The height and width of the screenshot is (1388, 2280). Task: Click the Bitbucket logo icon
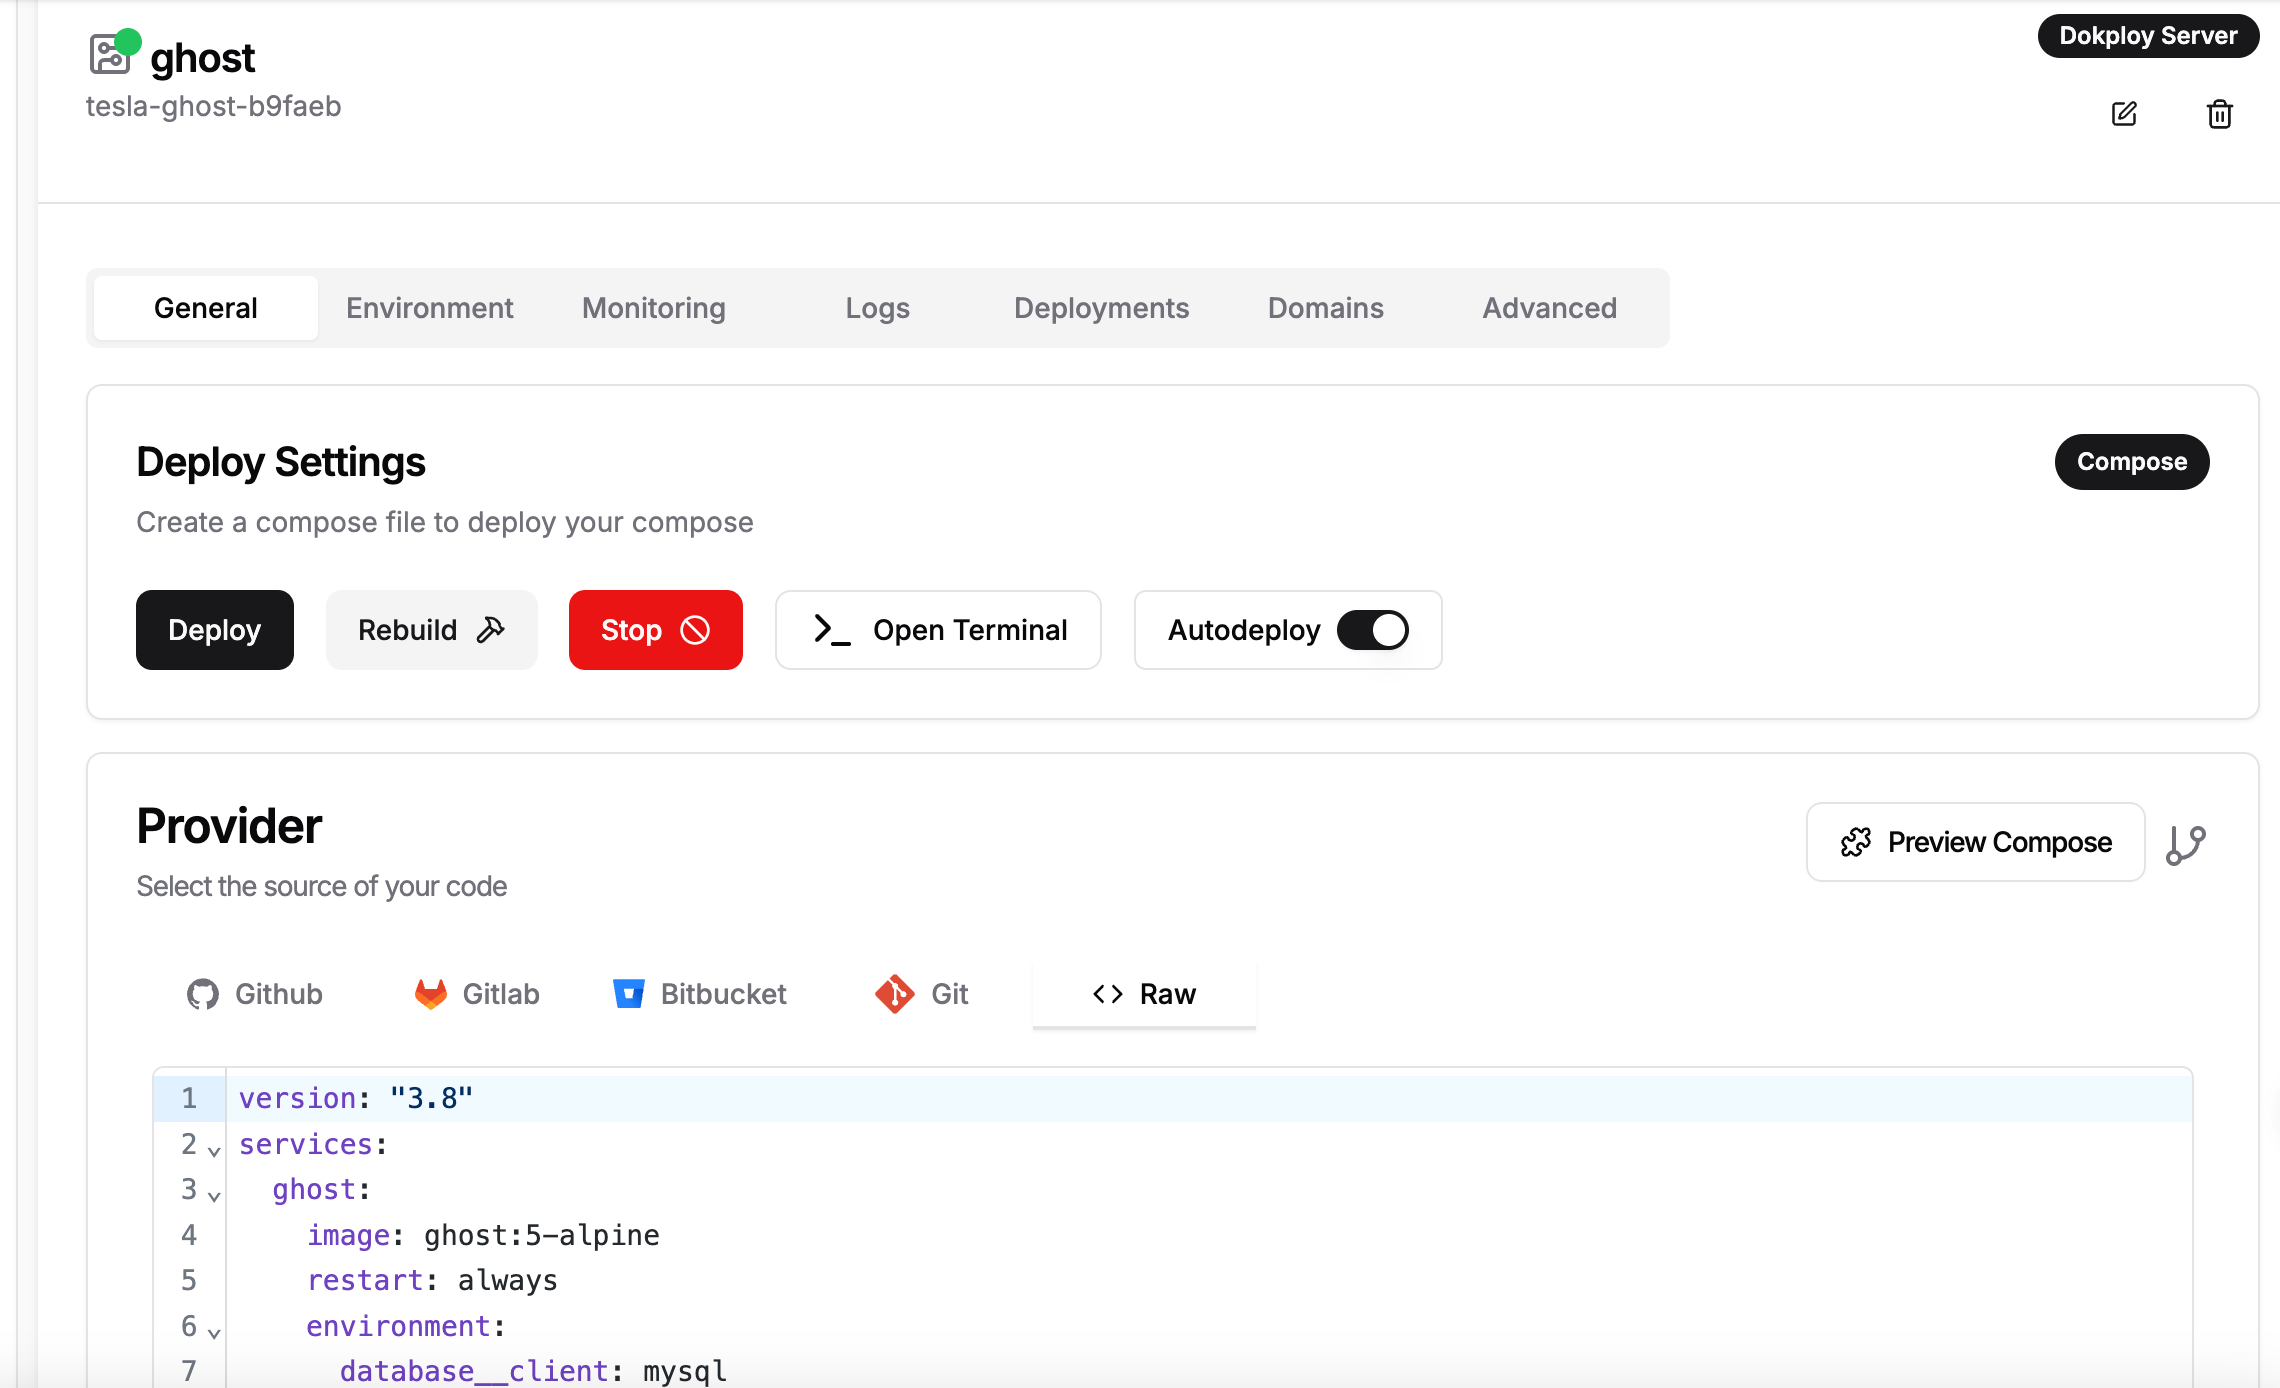(629, 994)
